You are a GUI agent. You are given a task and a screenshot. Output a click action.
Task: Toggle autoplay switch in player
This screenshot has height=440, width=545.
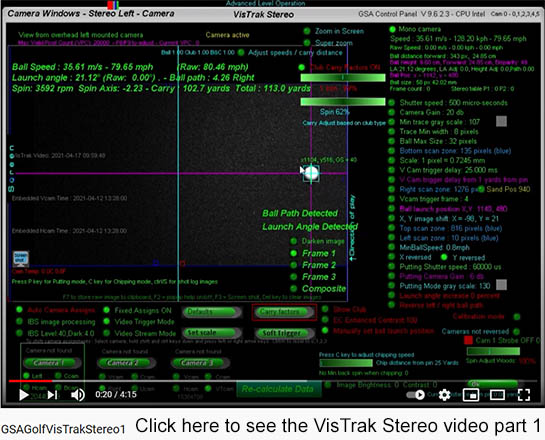(416, 395)
